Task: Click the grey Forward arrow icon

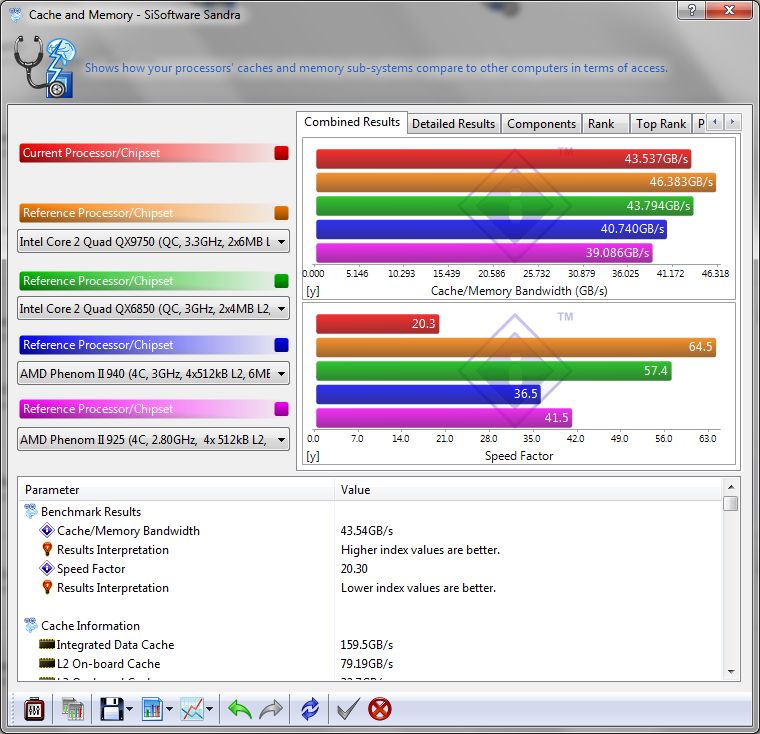Action: click(x=271, y=710)
